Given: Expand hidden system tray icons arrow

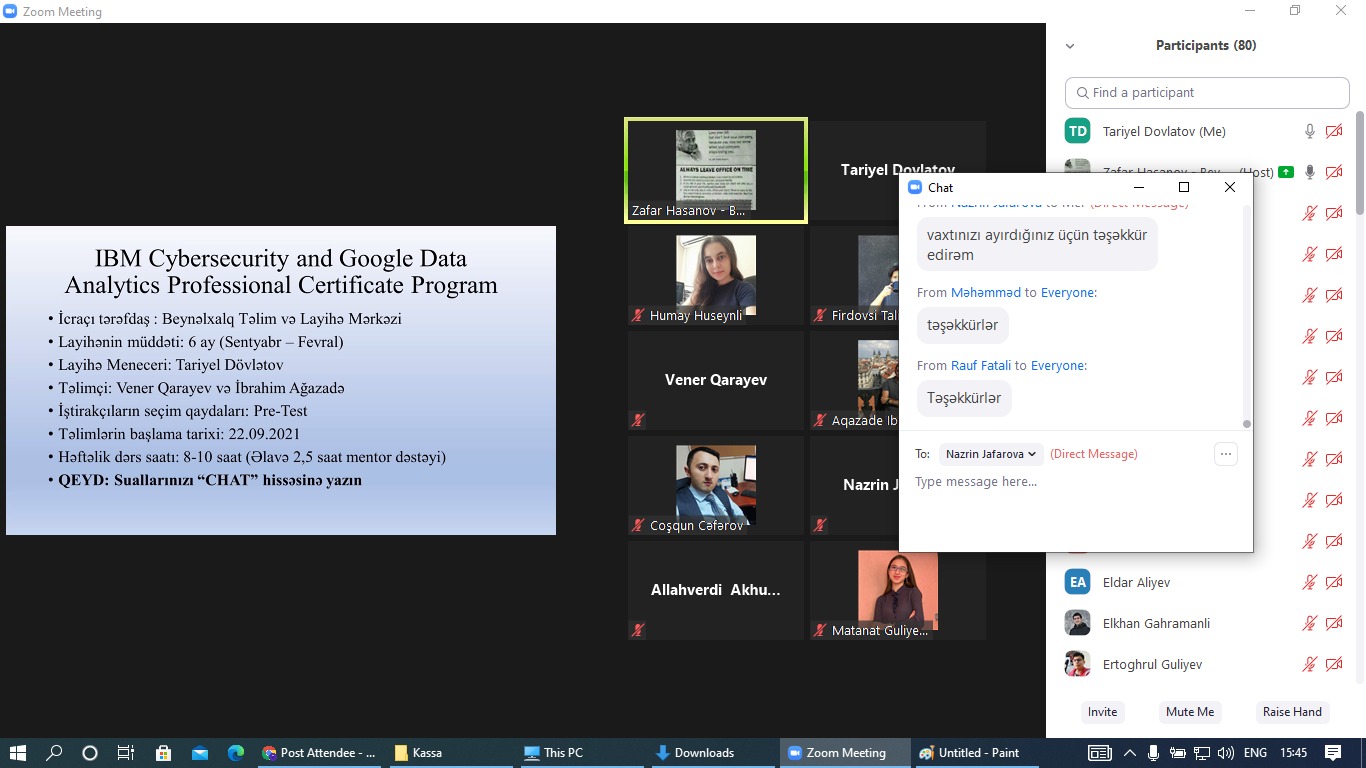Looking at the screenshot, I should (1129, 753).
